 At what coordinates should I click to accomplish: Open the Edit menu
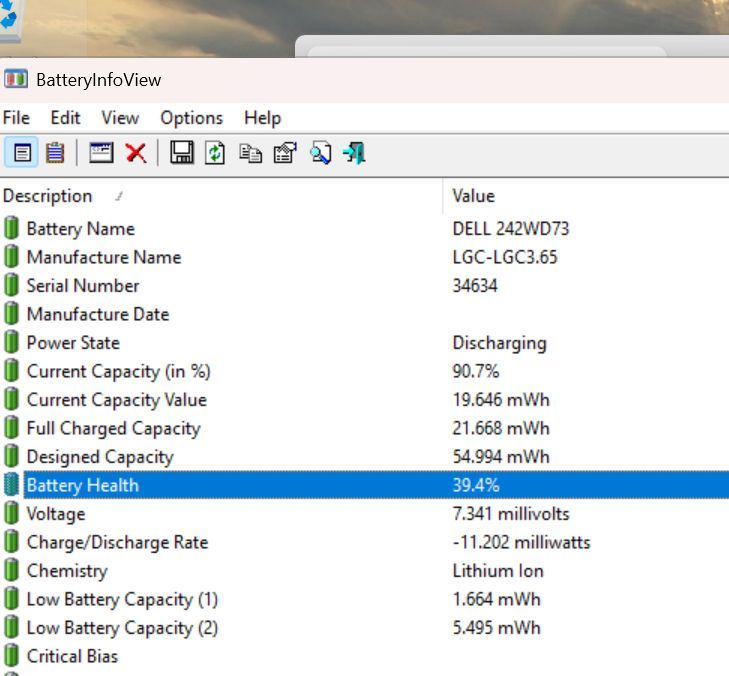[66, 118]
